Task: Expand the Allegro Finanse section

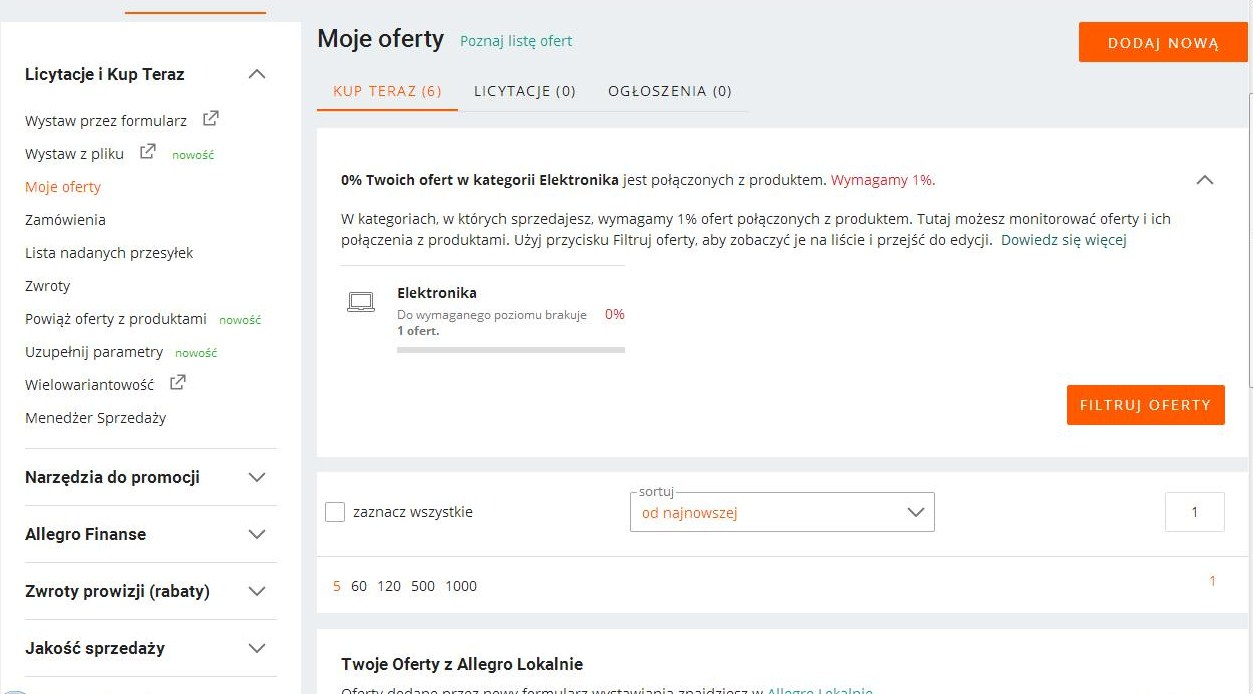Action: point(257,534)
